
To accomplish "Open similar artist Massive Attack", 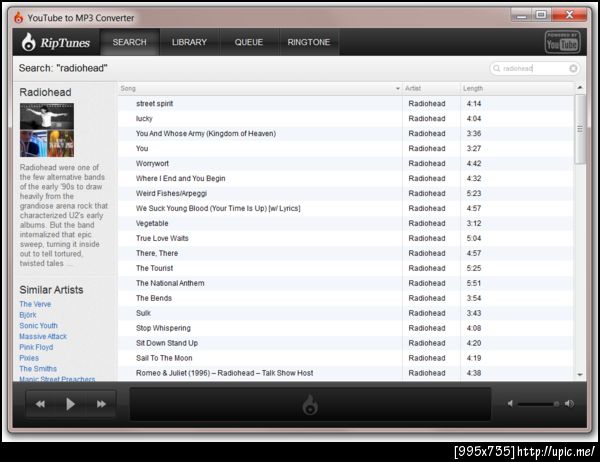I will 43,336.
